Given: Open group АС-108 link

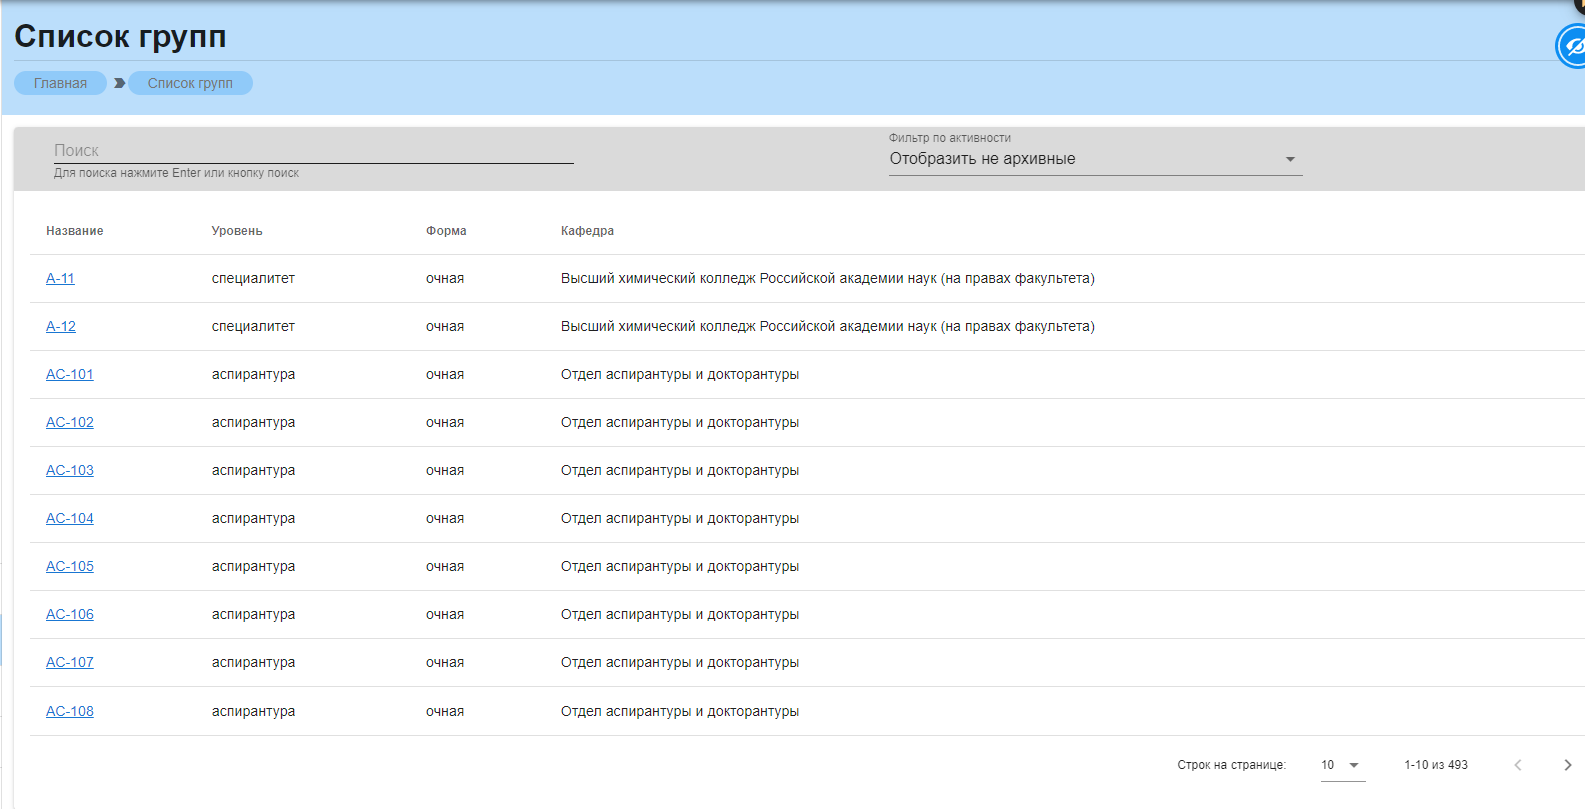Looking at the screenshot, I should [70, 712].
